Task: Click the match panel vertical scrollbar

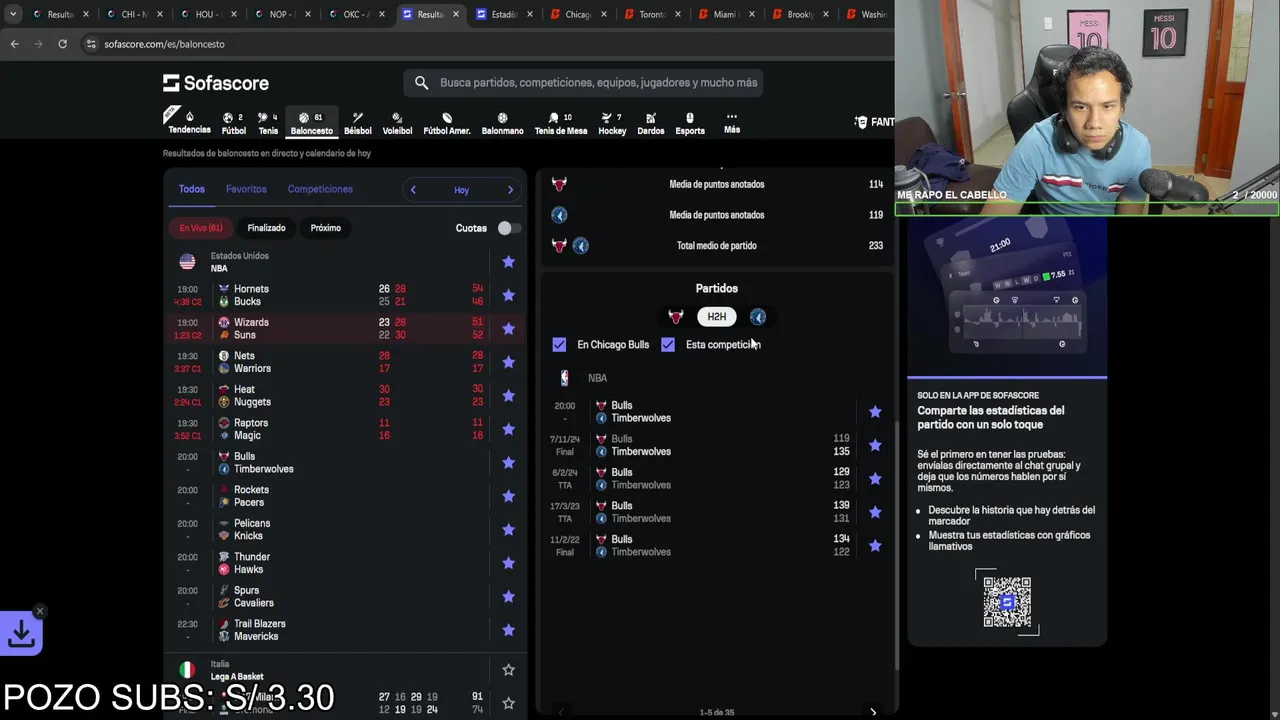Action: (x=896, y=545)
